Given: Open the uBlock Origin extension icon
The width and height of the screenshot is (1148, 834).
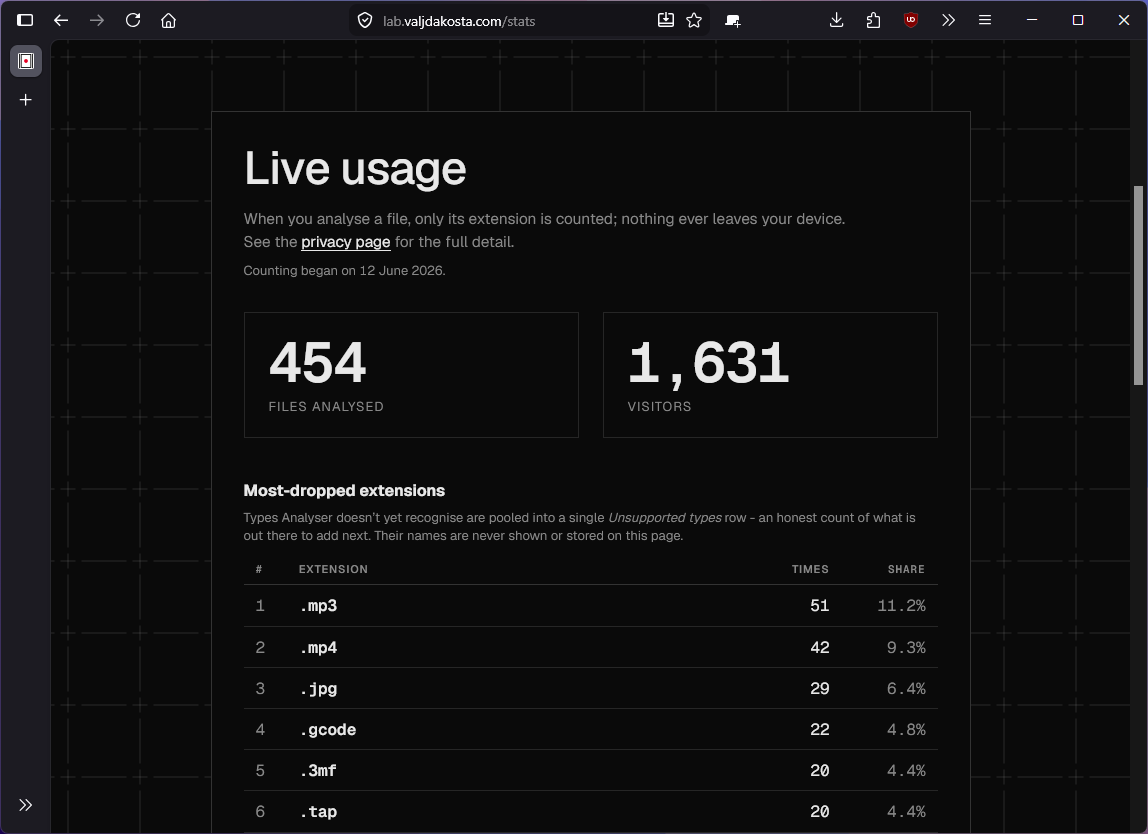Looking at the screenshot, I should [x=911, y=21].
